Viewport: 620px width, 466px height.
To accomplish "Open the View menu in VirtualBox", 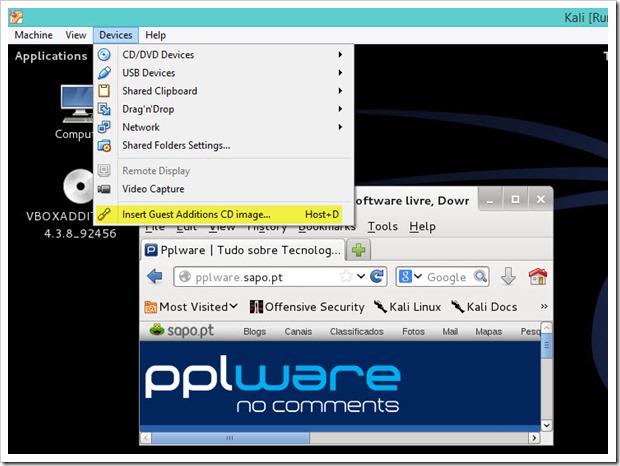I will pos(76,35).
